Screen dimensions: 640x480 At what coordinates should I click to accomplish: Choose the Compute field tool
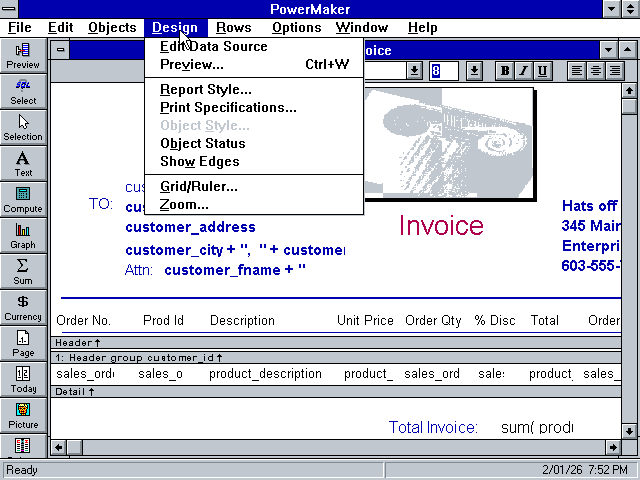coord(23,199)
